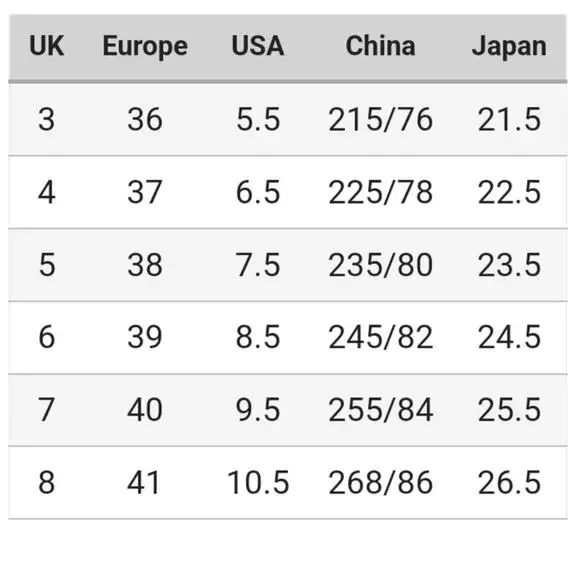Click the China column header

[x=380, y=46]
